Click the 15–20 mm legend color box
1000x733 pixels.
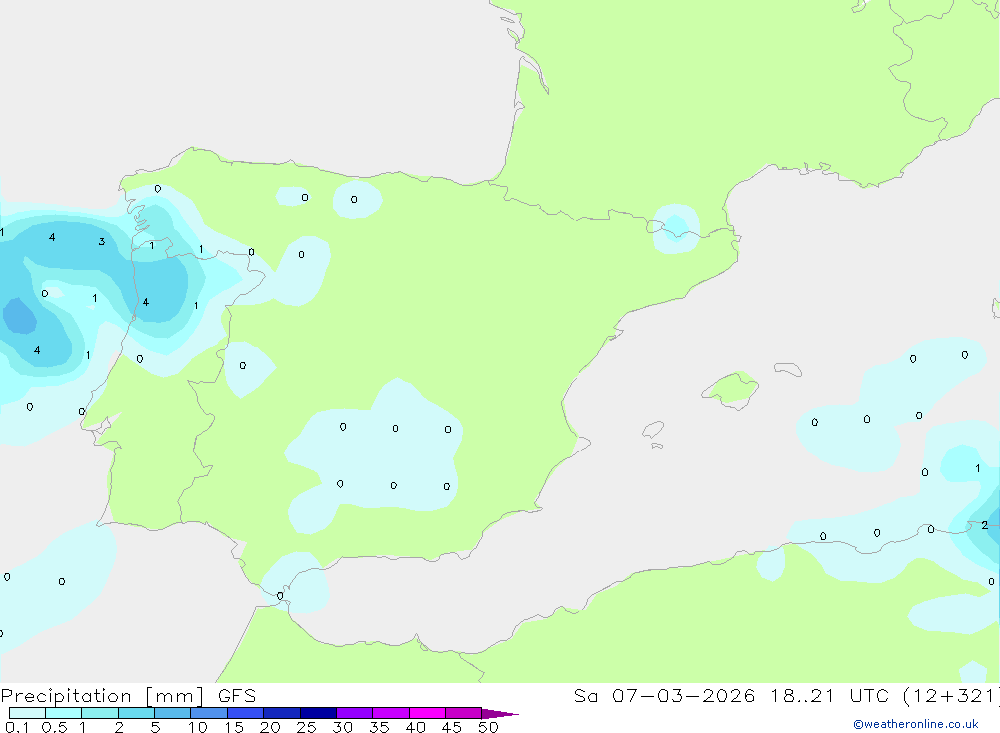click(245, 713)
